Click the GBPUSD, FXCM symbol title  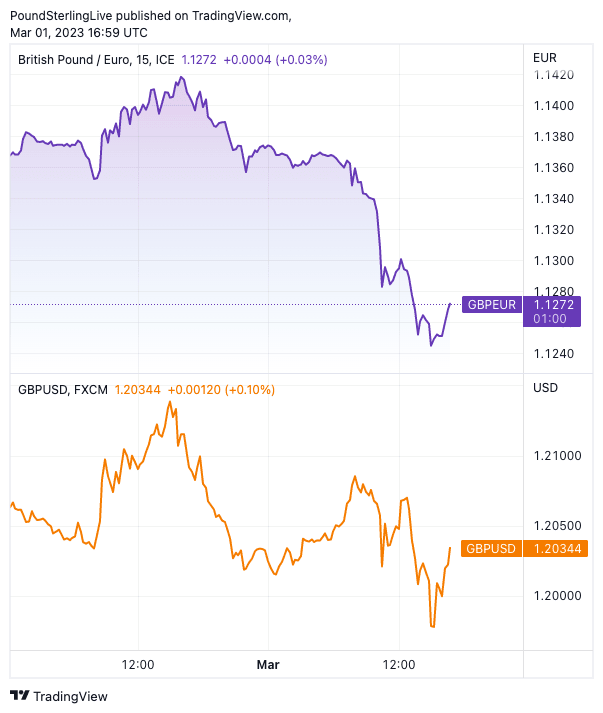(62, 389)
